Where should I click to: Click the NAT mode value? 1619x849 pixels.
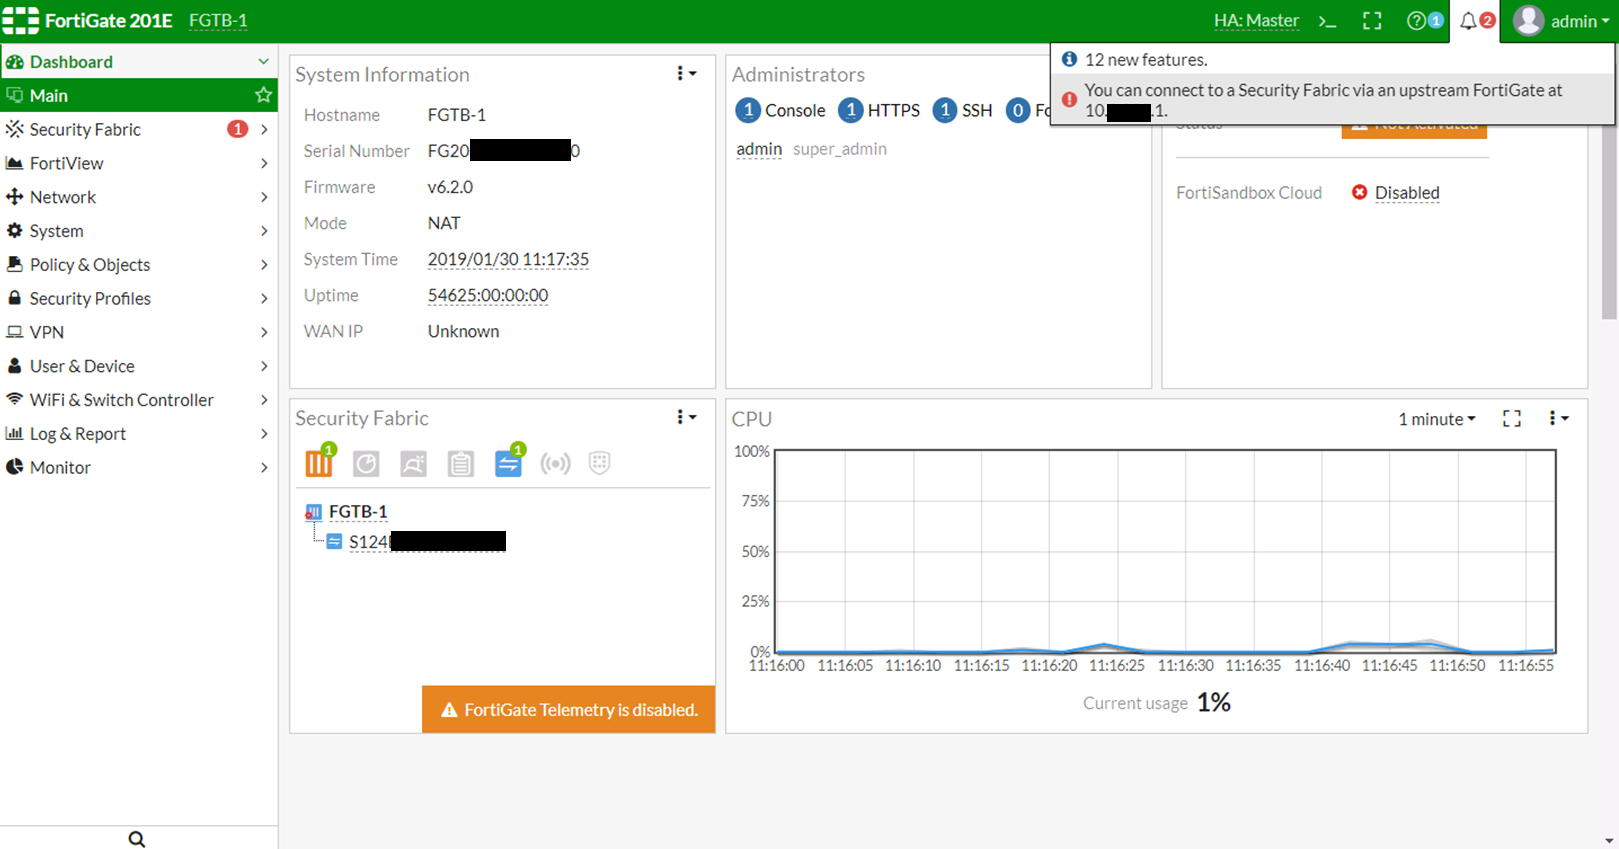point(444,223)
